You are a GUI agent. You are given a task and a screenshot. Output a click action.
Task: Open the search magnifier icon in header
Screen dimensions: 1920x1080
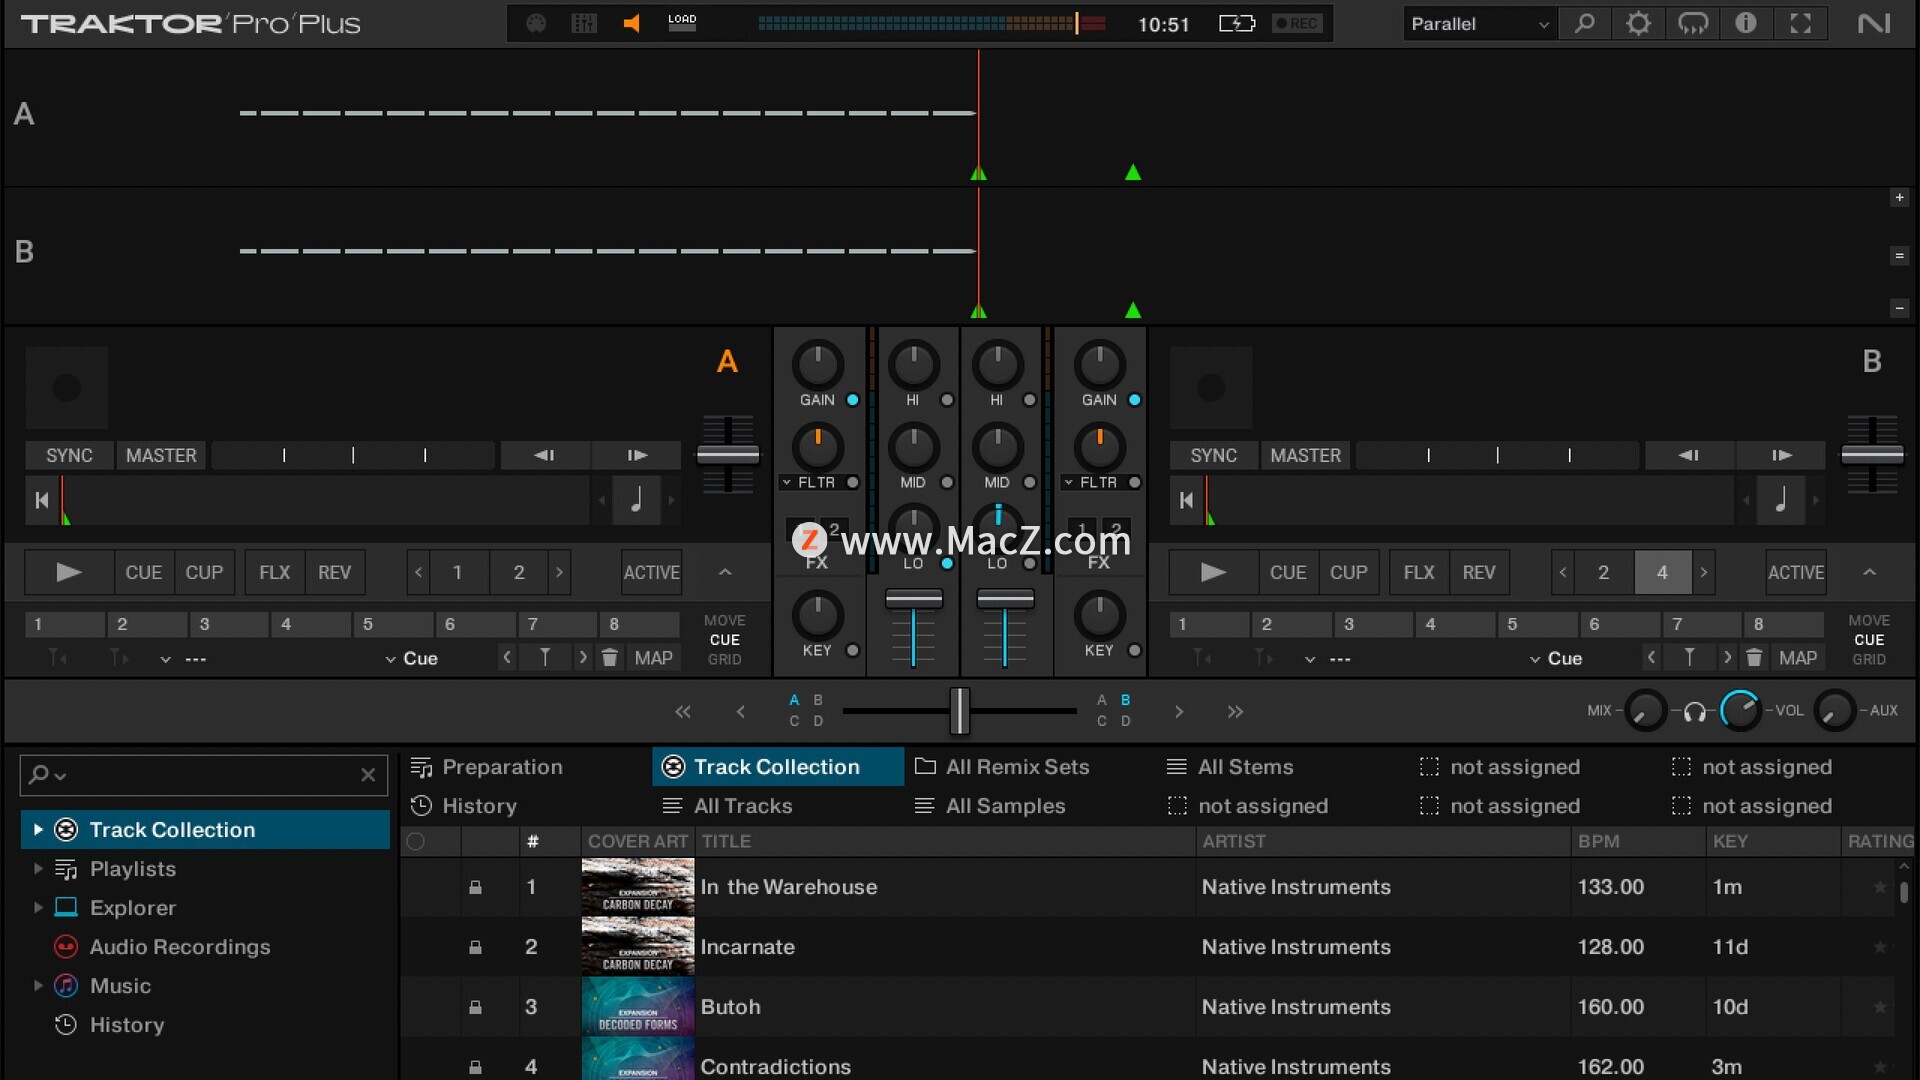(1585, 23)
